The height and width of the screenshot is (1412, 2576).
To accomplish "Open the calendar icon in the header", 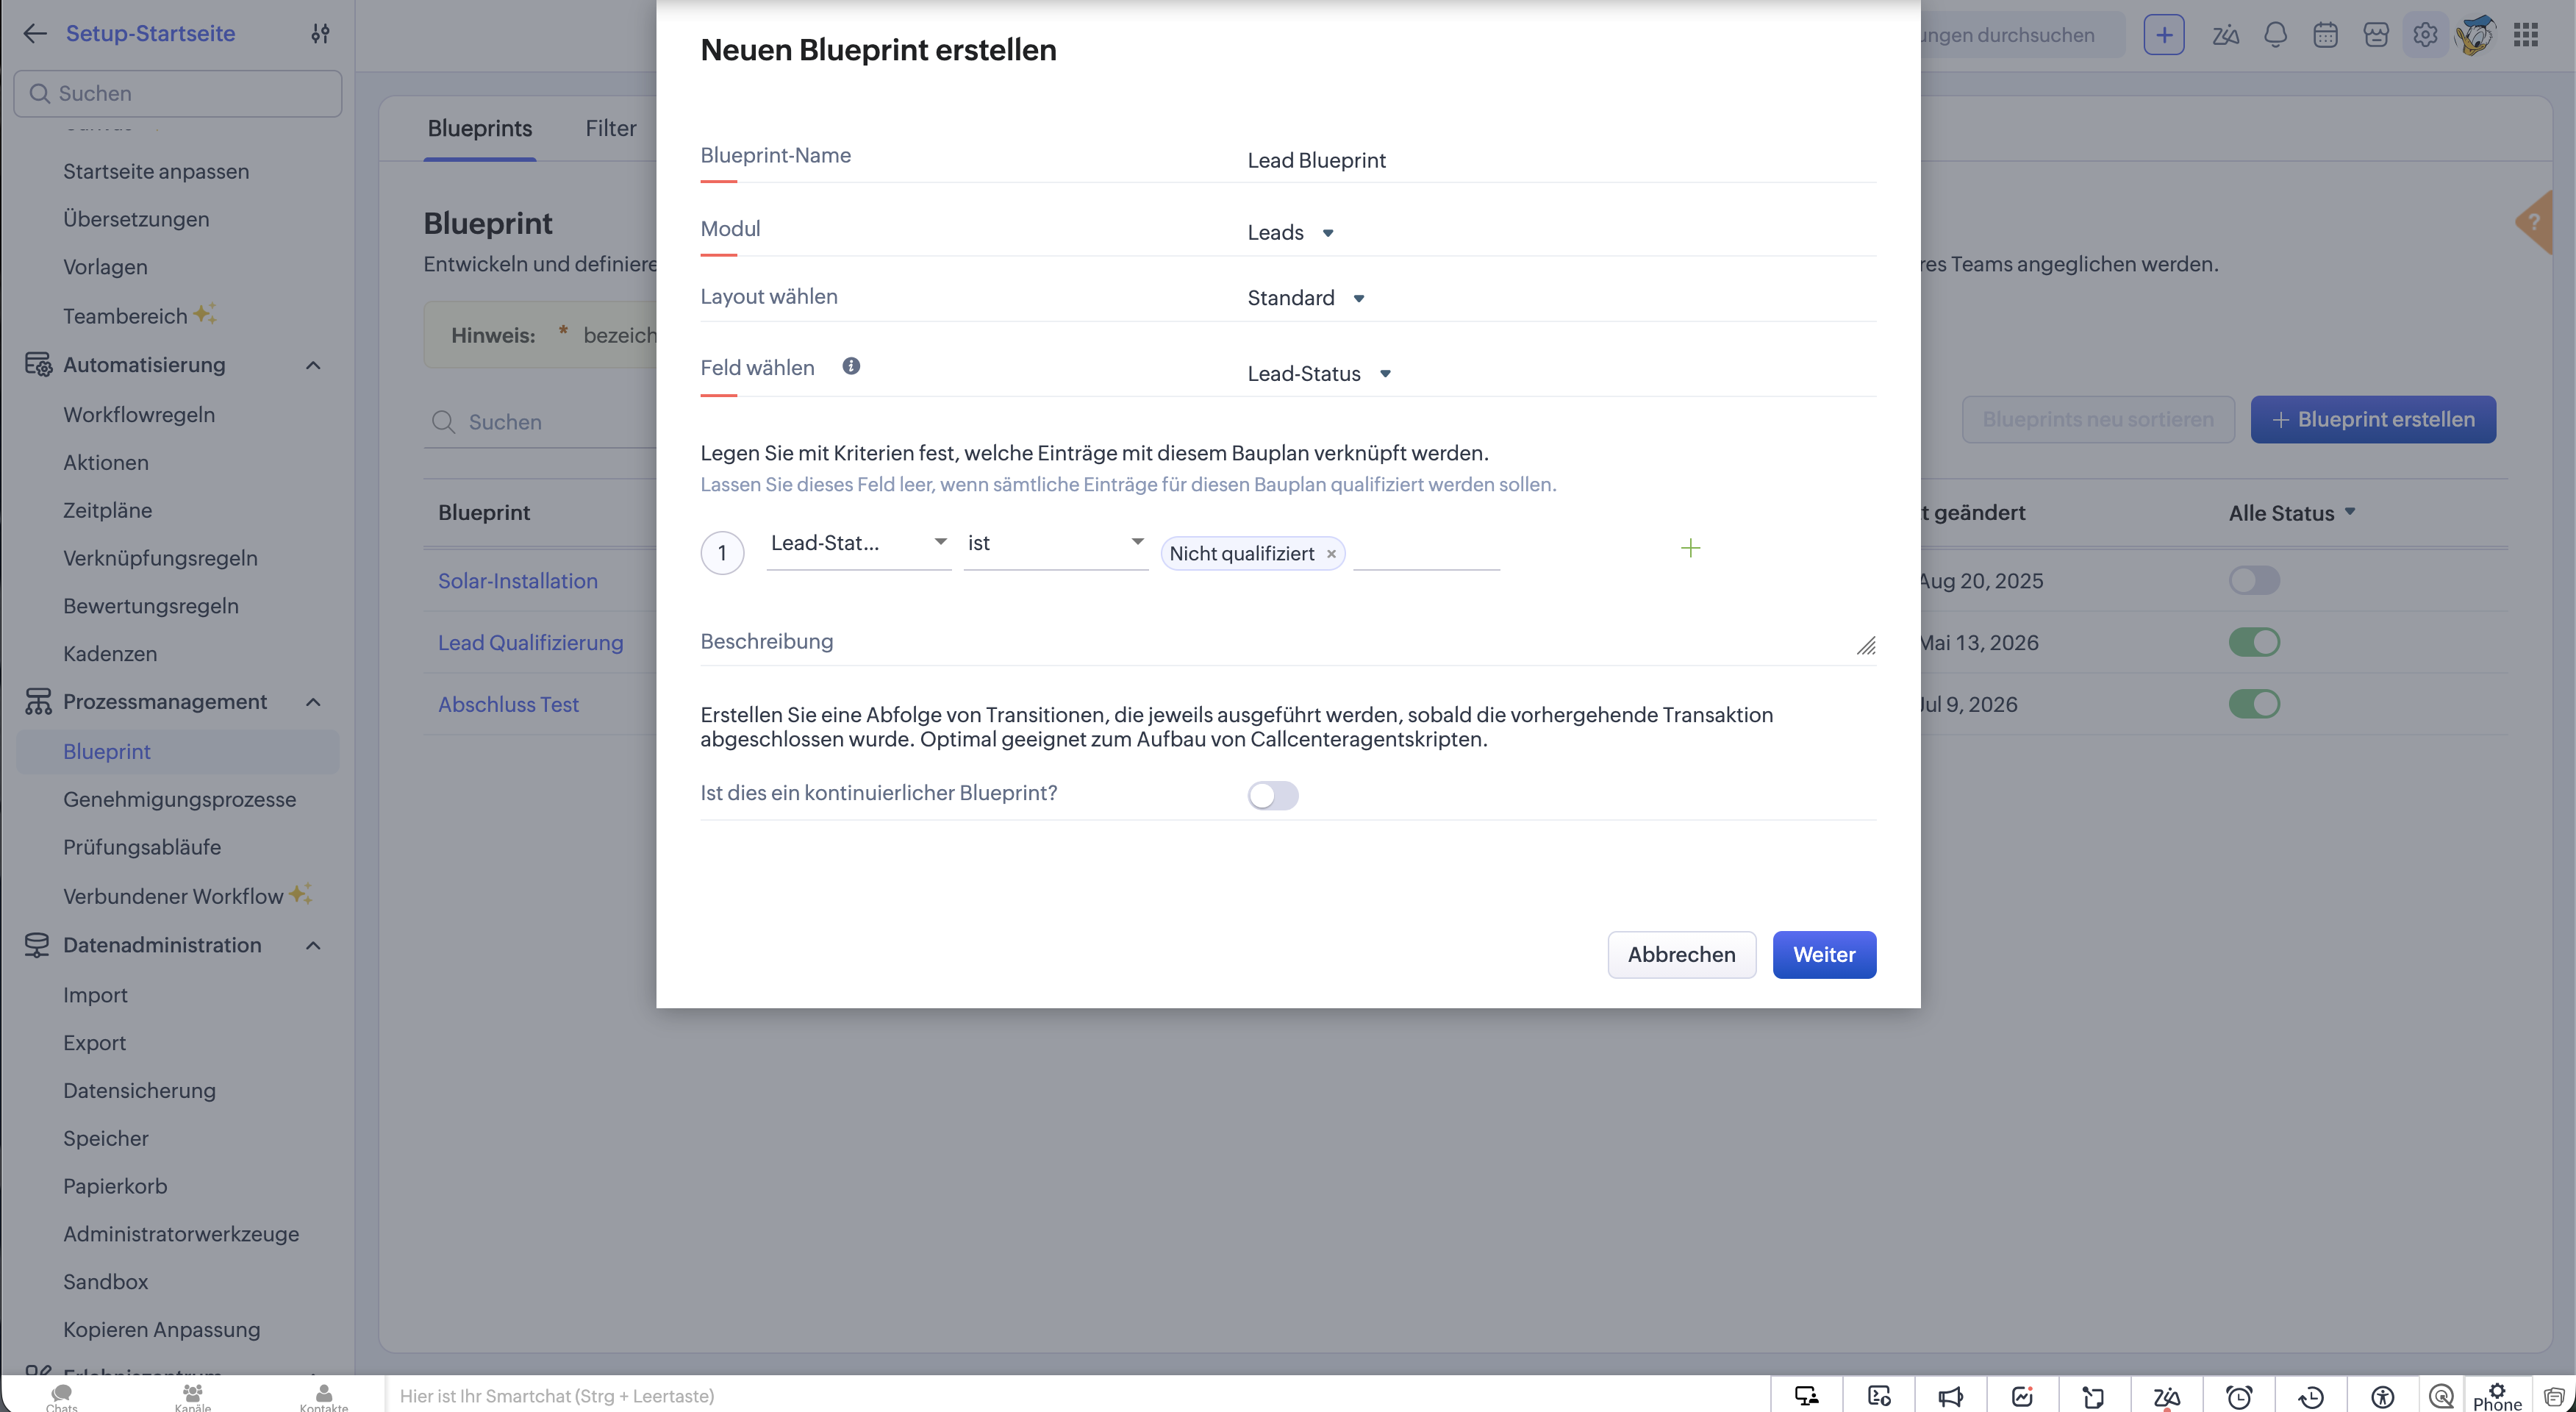I will pyautogui.click(x=2325, y=35).
